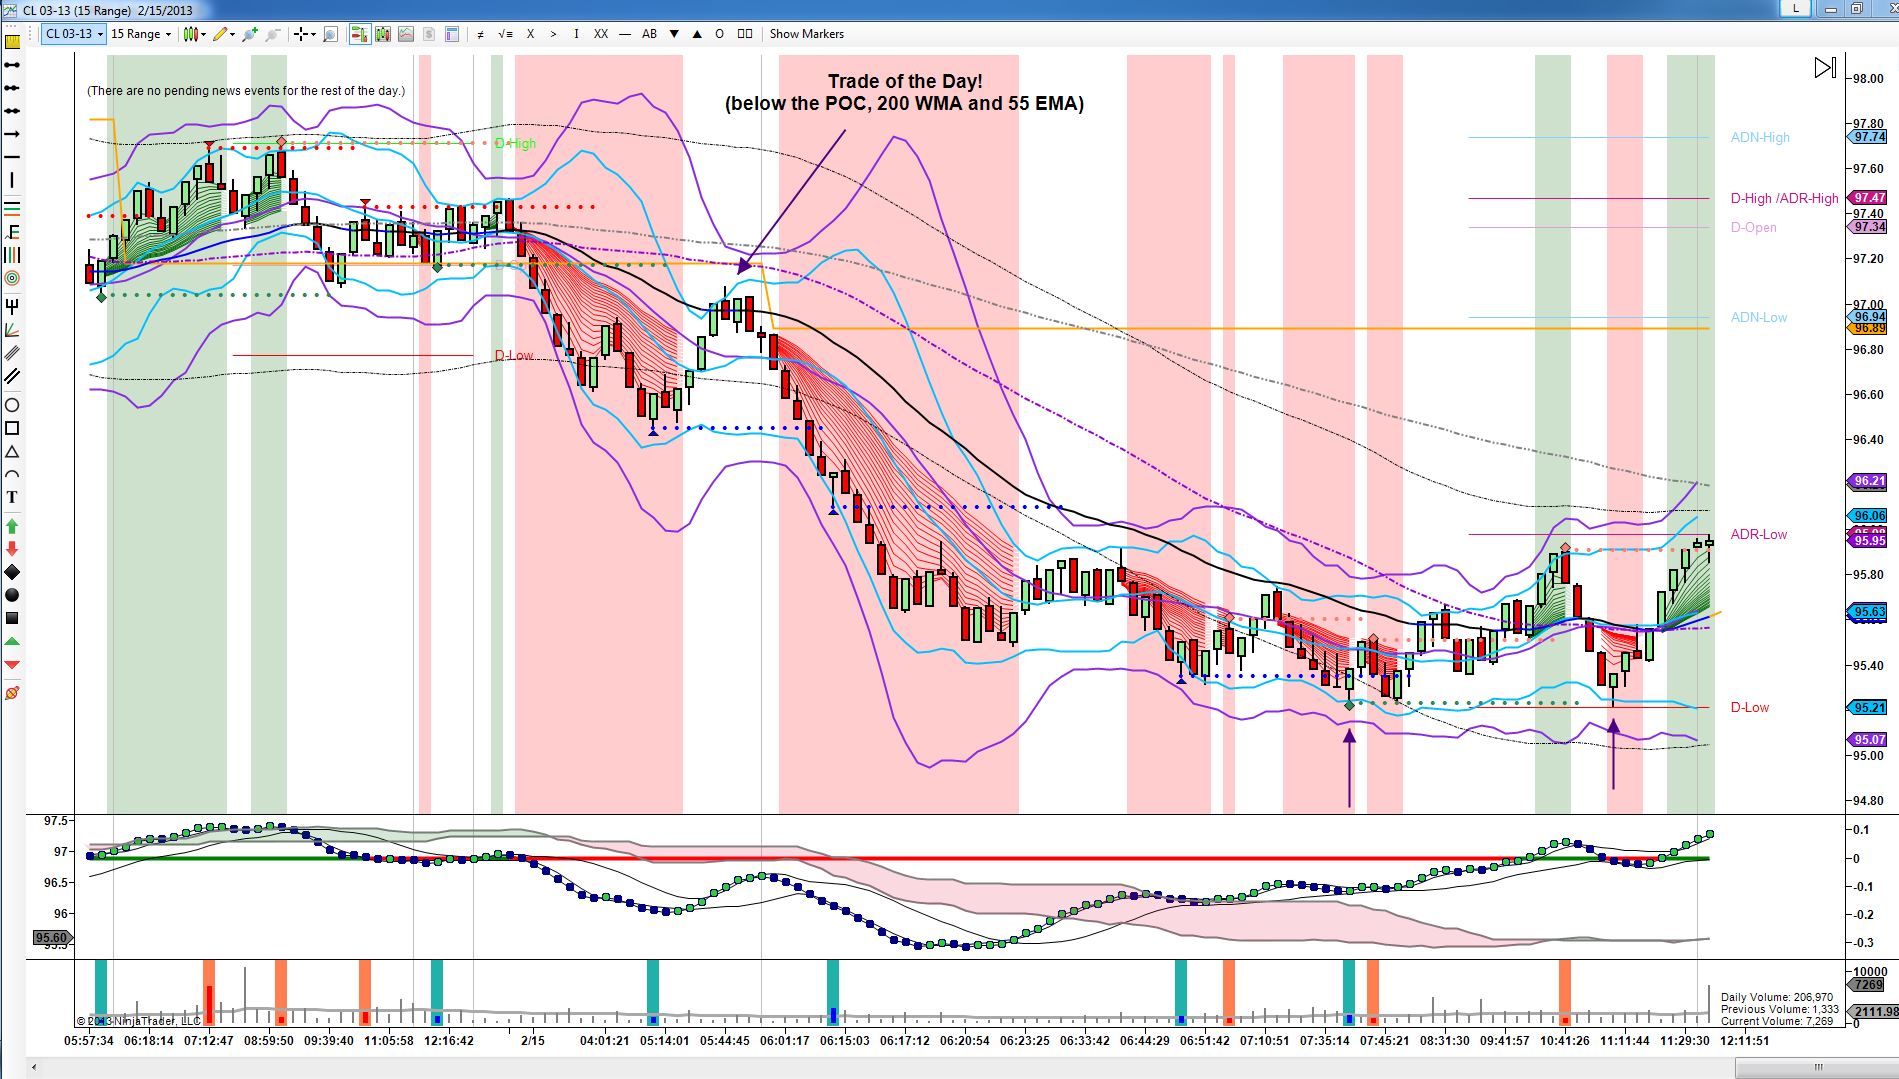This screenshot has height=1079, width=1899.
Task: Click the ADN-Low level label
Action: coord(1758,317)
